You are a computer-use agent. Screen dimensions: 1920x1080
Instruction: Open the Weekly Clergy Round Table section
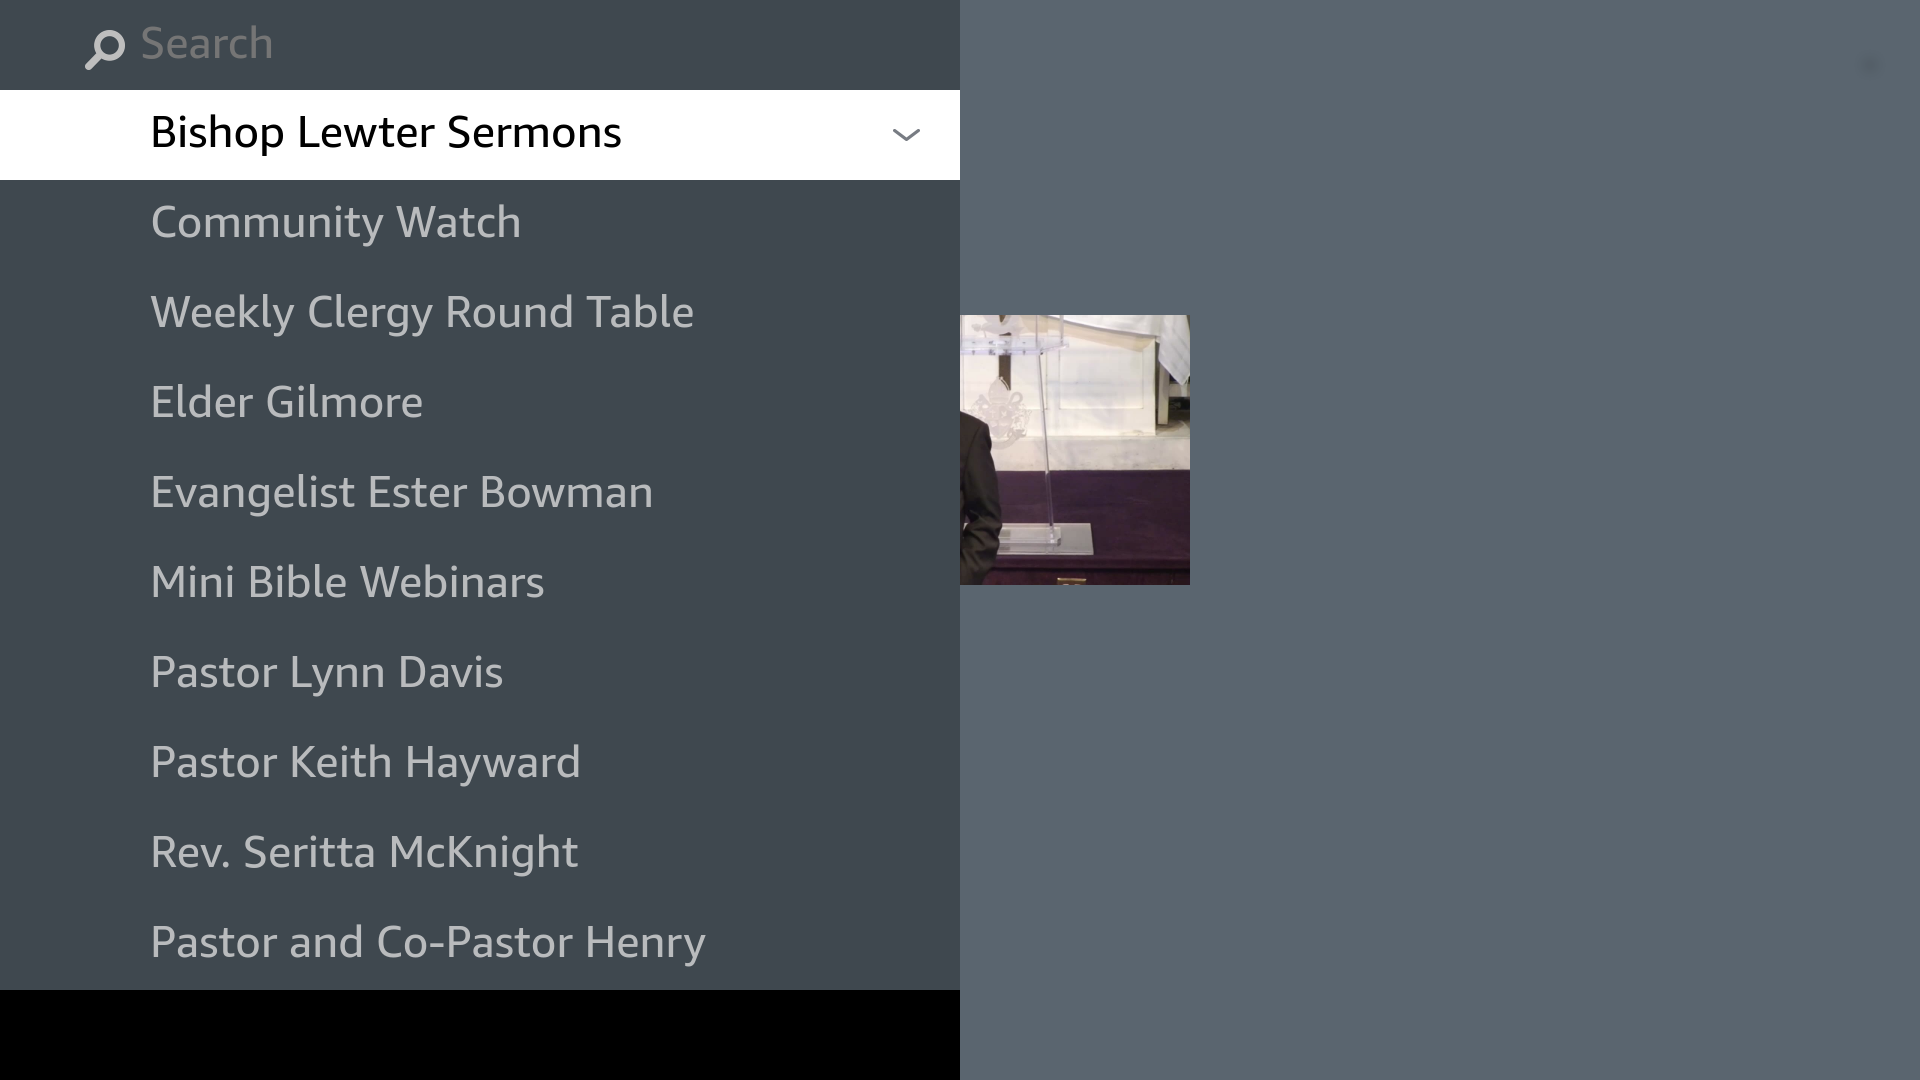tap(421, 311)
